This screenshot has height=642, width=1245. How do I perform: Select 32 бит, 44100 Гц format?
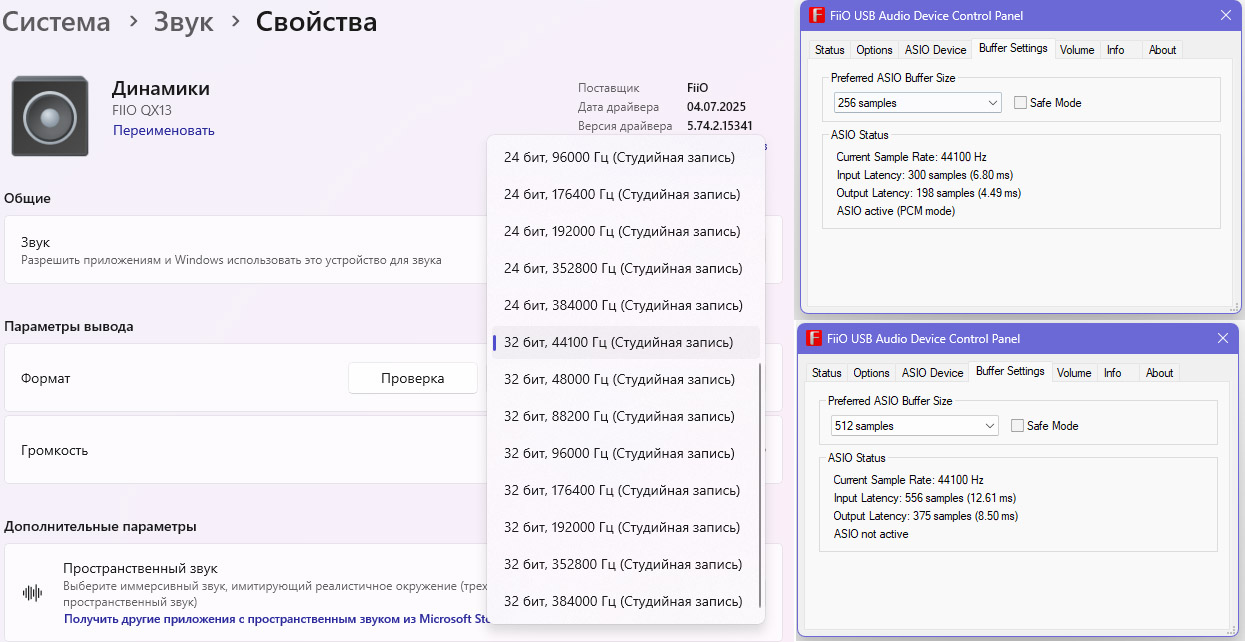625,342
